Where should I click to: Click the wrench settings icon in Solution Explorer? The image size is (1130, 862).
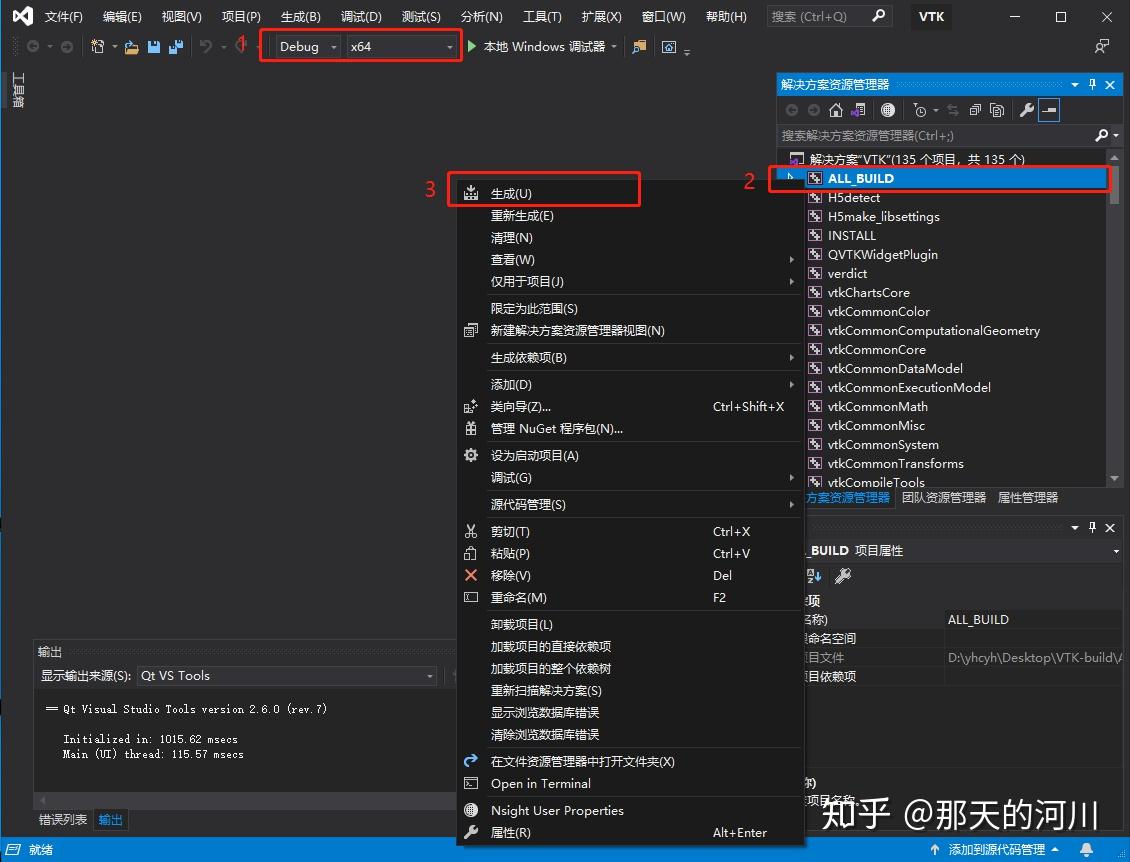1027,110
